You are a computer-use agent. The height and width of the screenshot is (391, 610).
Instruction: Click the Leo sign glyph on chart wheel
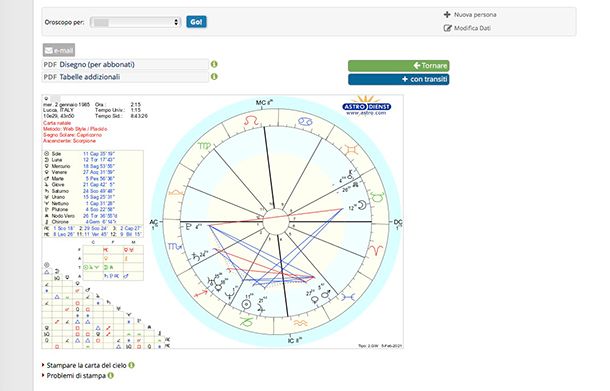point(251,121)
